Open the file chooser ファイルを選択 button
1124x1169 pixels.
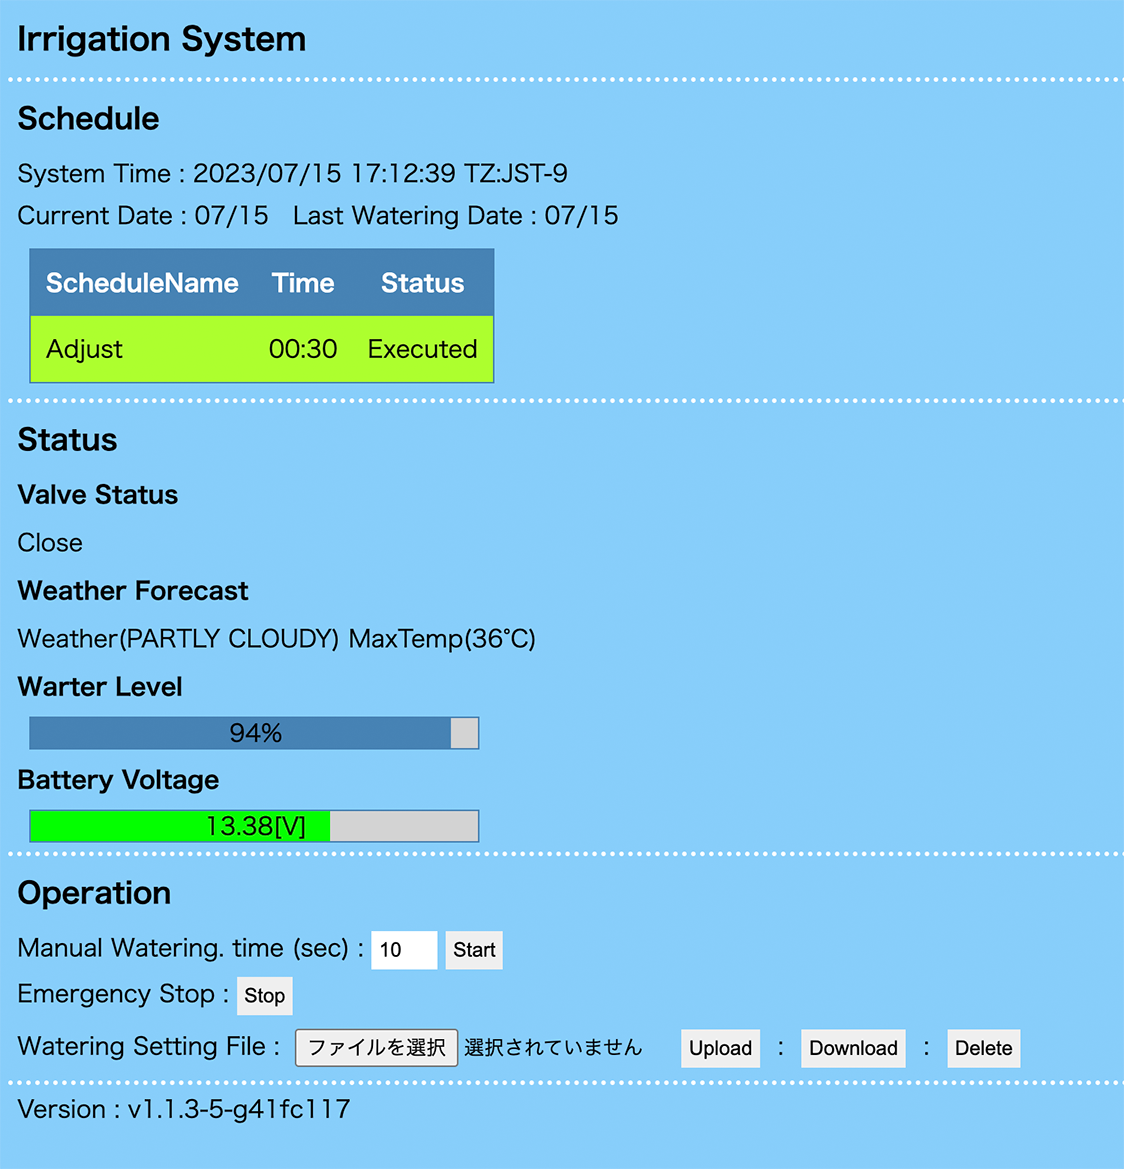point(376,1047)
